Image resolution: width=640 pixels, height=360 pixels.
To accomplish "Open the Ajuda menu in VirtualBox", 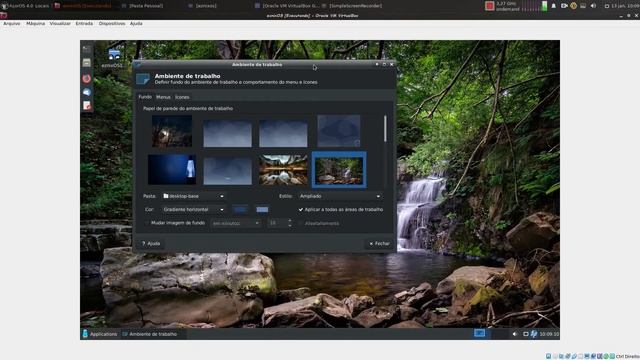I will pyautogui.click(x=136, y=24).
